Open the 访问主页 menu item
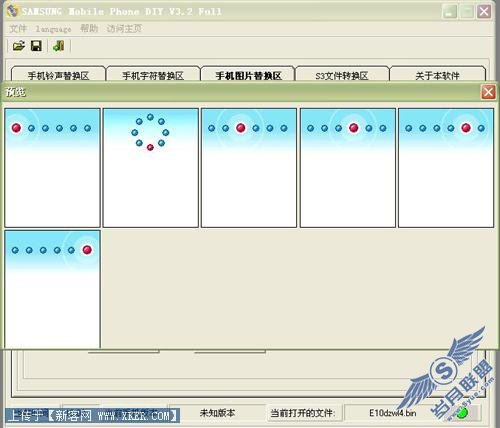This screenshot has width=500, height=428. [x=124, y=29]
